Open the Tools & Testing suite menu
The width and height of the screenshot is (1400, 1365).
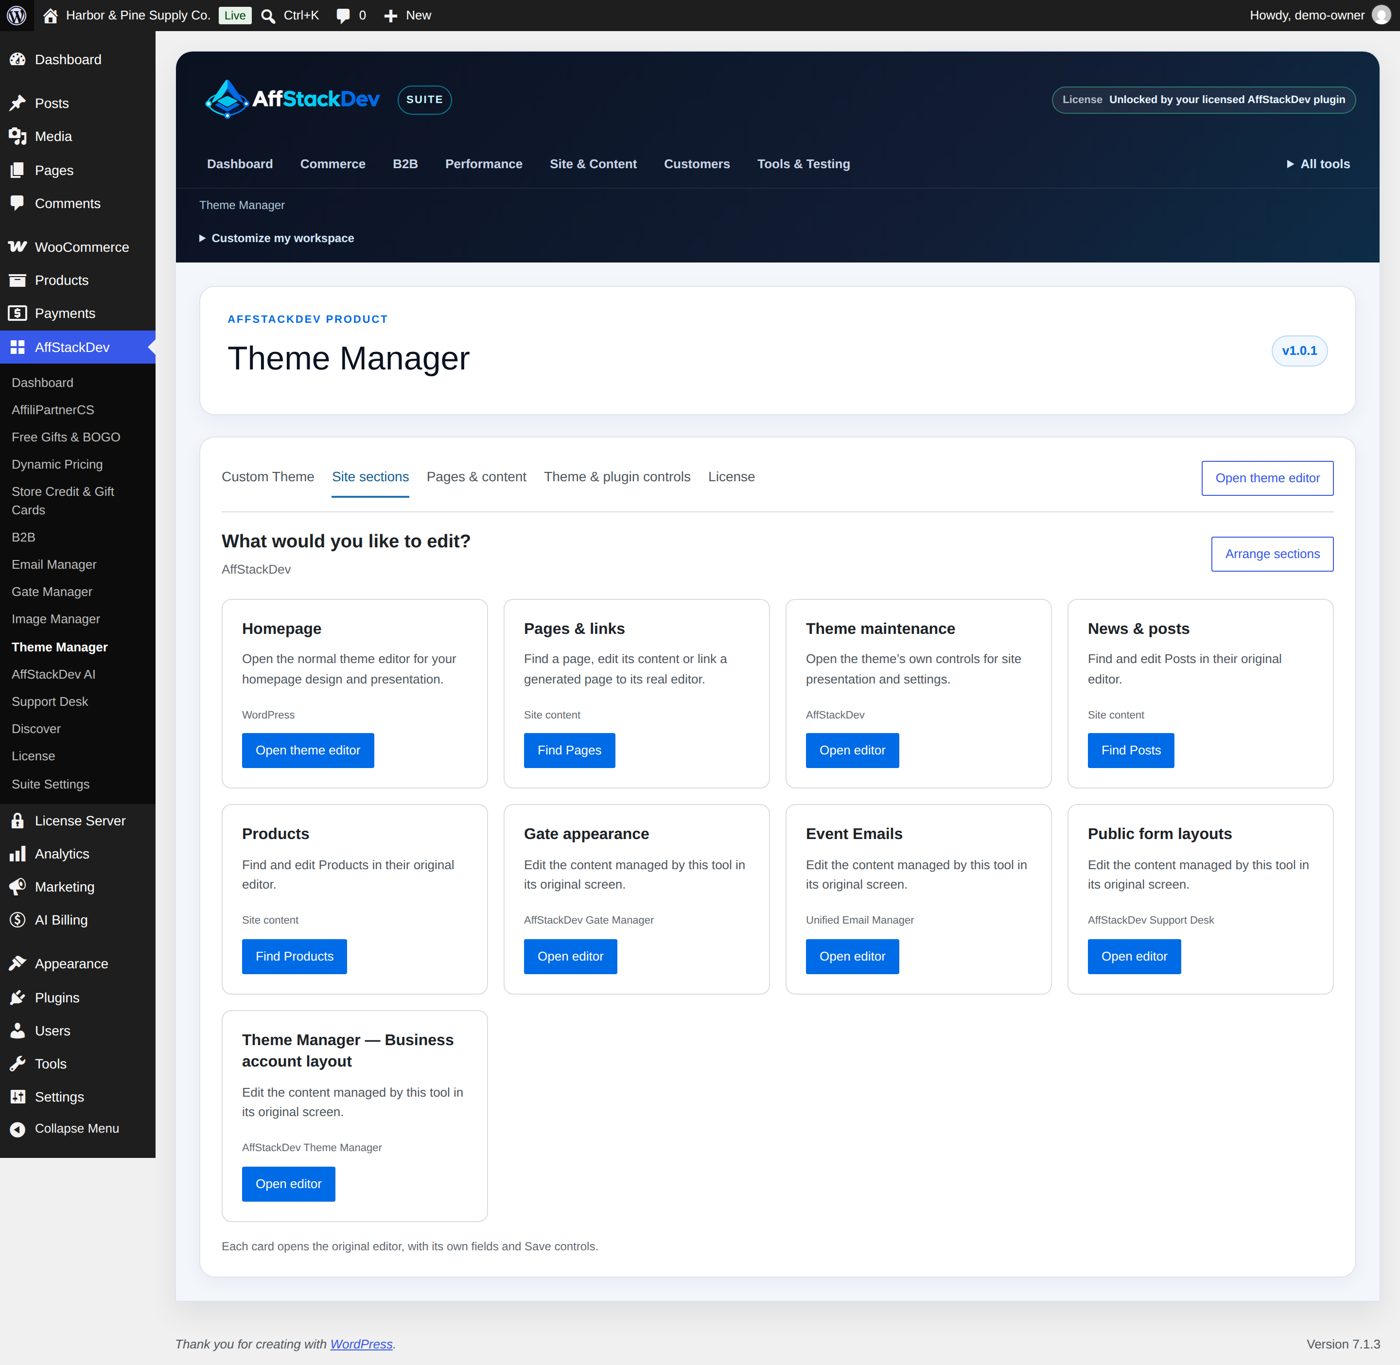[x=804, y=164]
